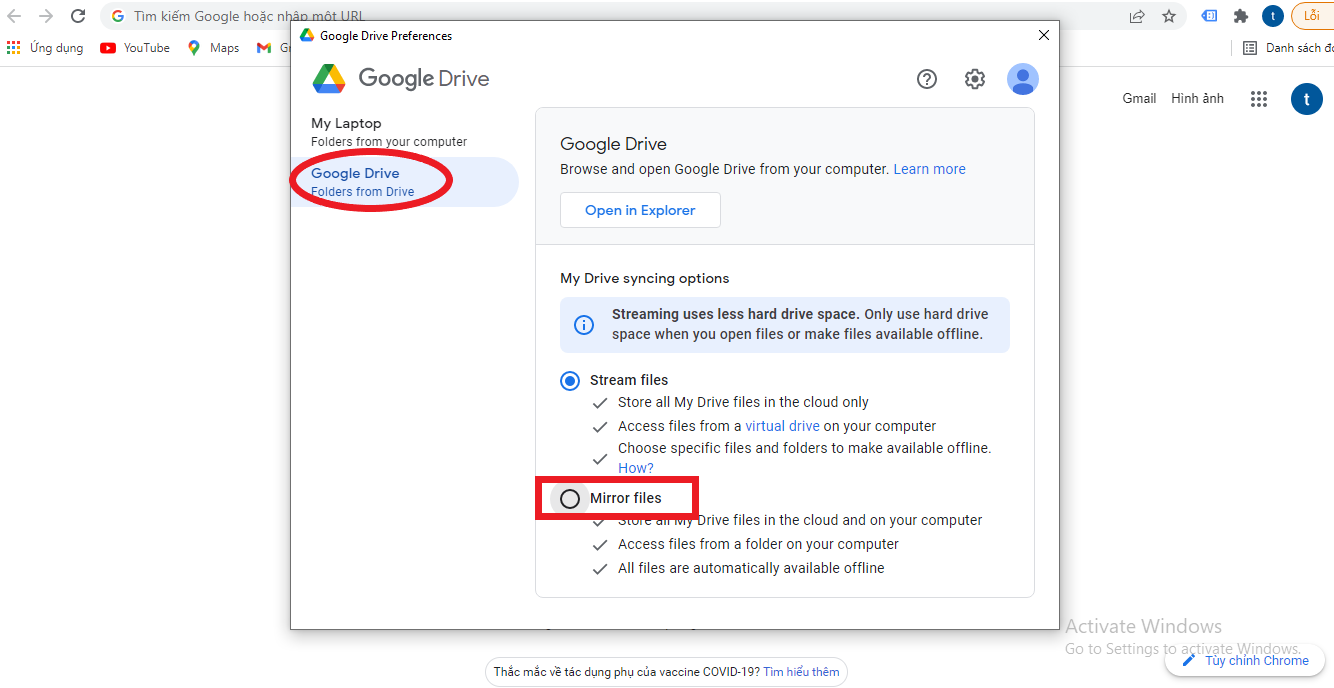Select Google Drive folders section
1334x688 pixels.
[x=405, y=182]
